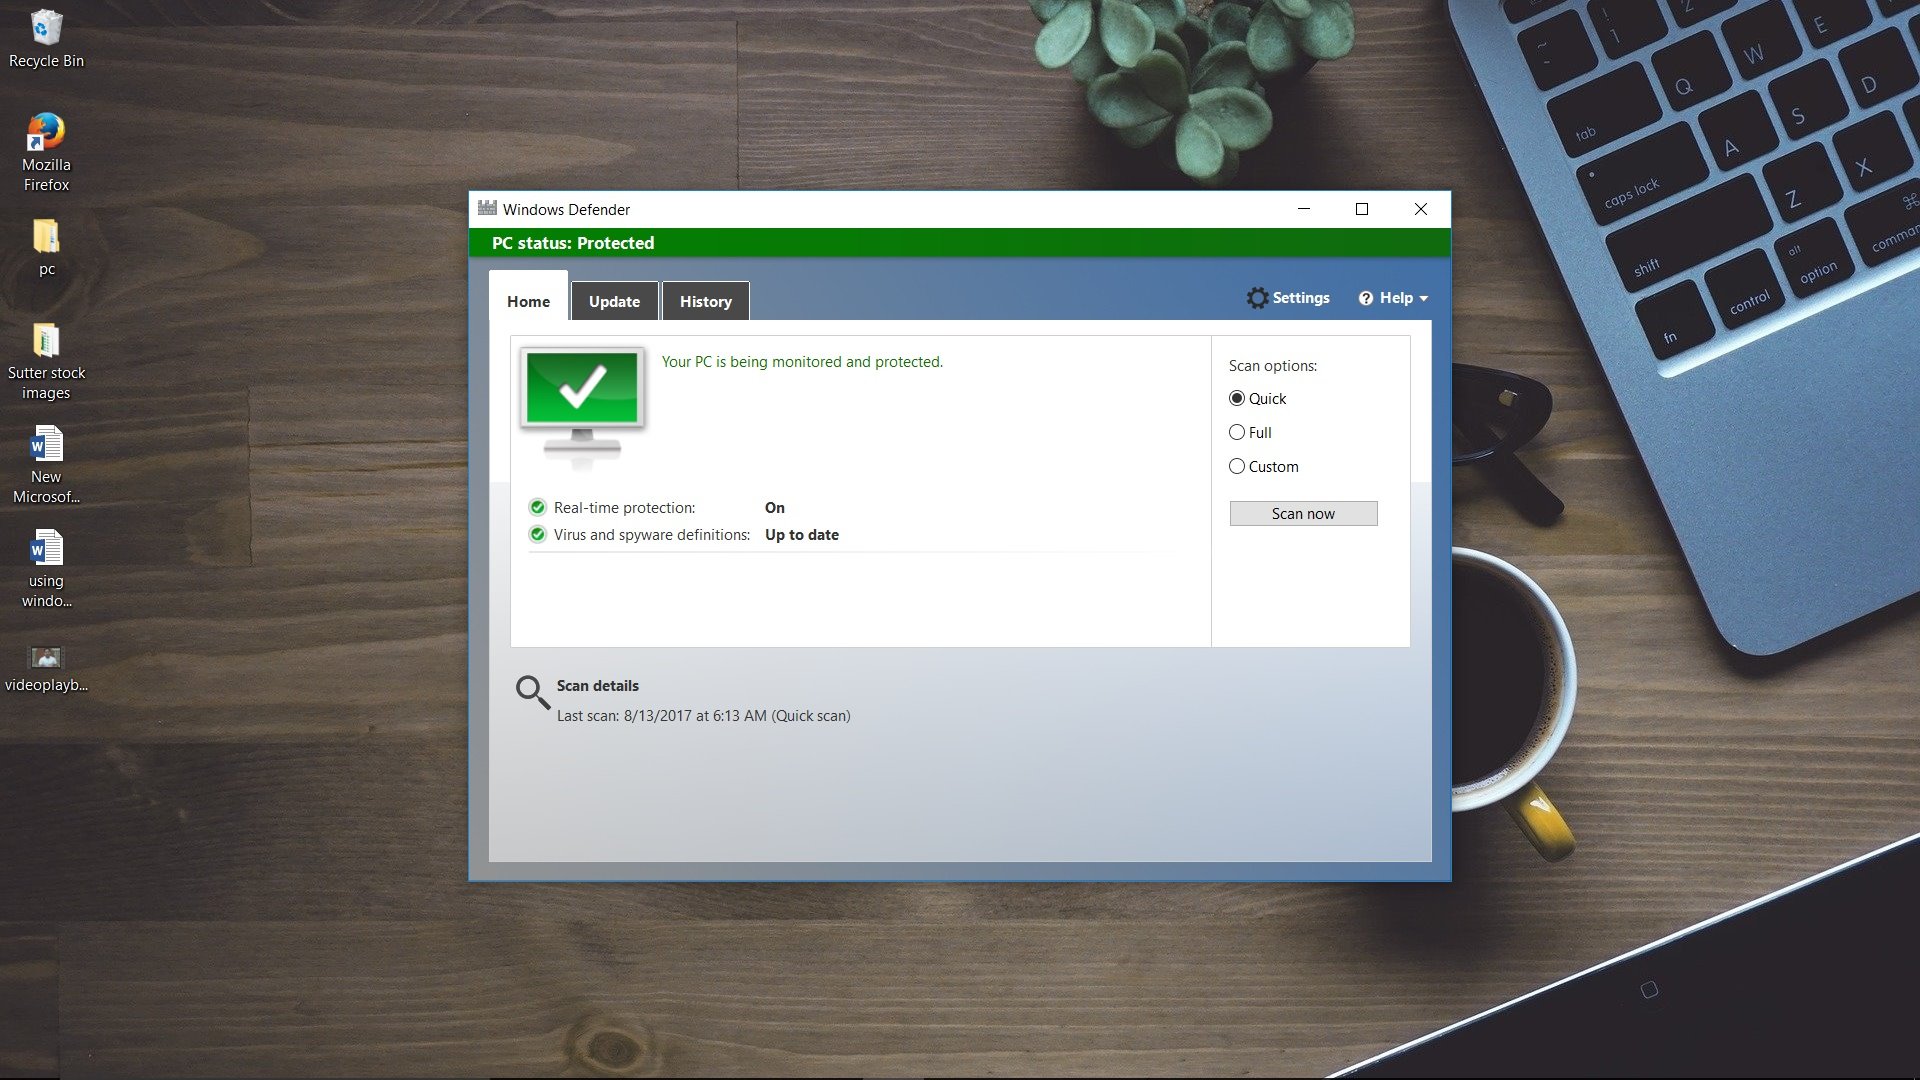The image size is (1920, 1080).
Task: Expand the Scan details section
Action: click(x=597, y=684)
